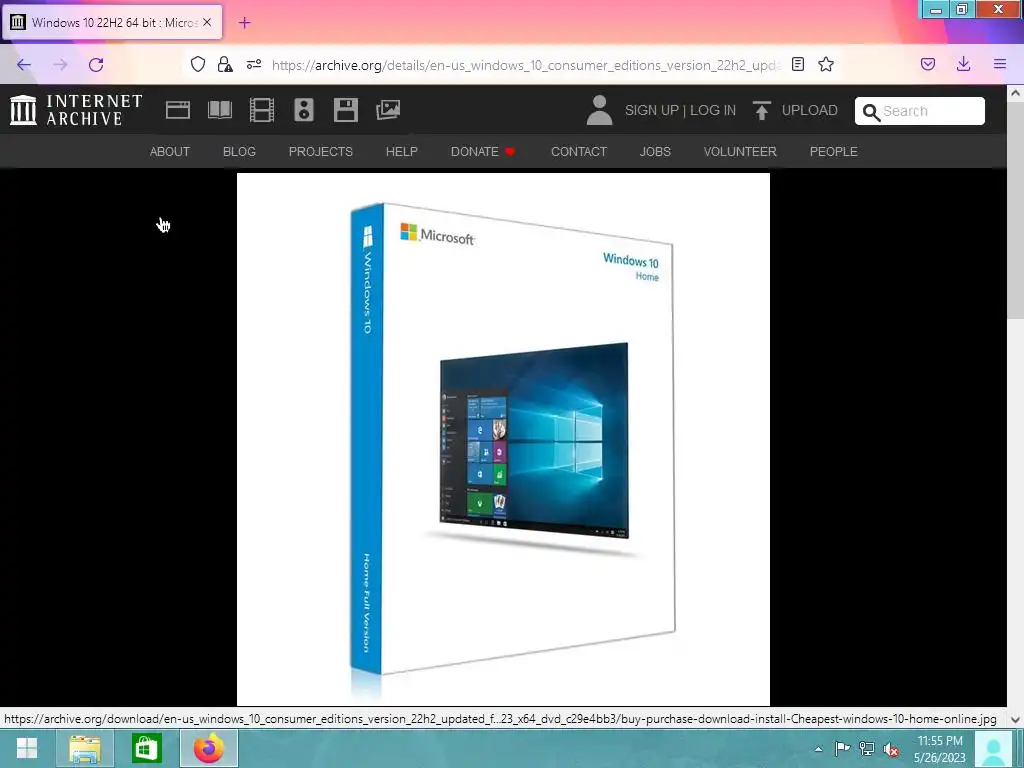The width and height of the screenshot is (1024, 768).
Task: Click the page scrollbar up arrow
Action: pos(1015,93)
